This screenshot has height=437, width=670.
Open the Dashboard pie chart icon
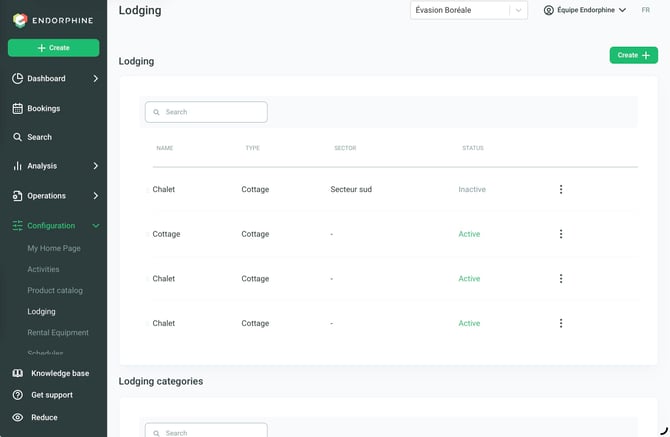click(18, 79)
